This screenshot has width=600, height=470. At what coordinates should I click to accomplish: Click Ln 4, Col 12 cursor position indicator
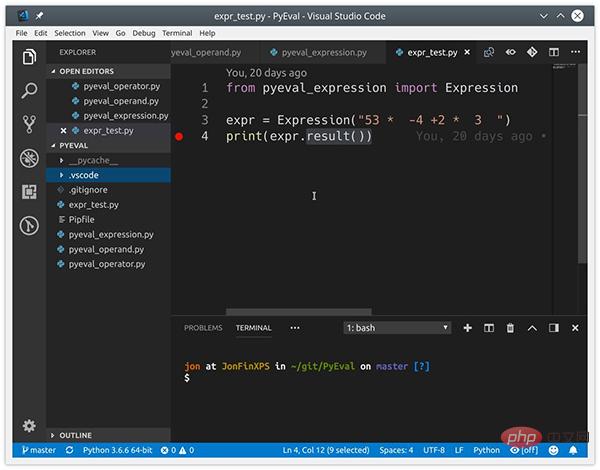[326, 450]
